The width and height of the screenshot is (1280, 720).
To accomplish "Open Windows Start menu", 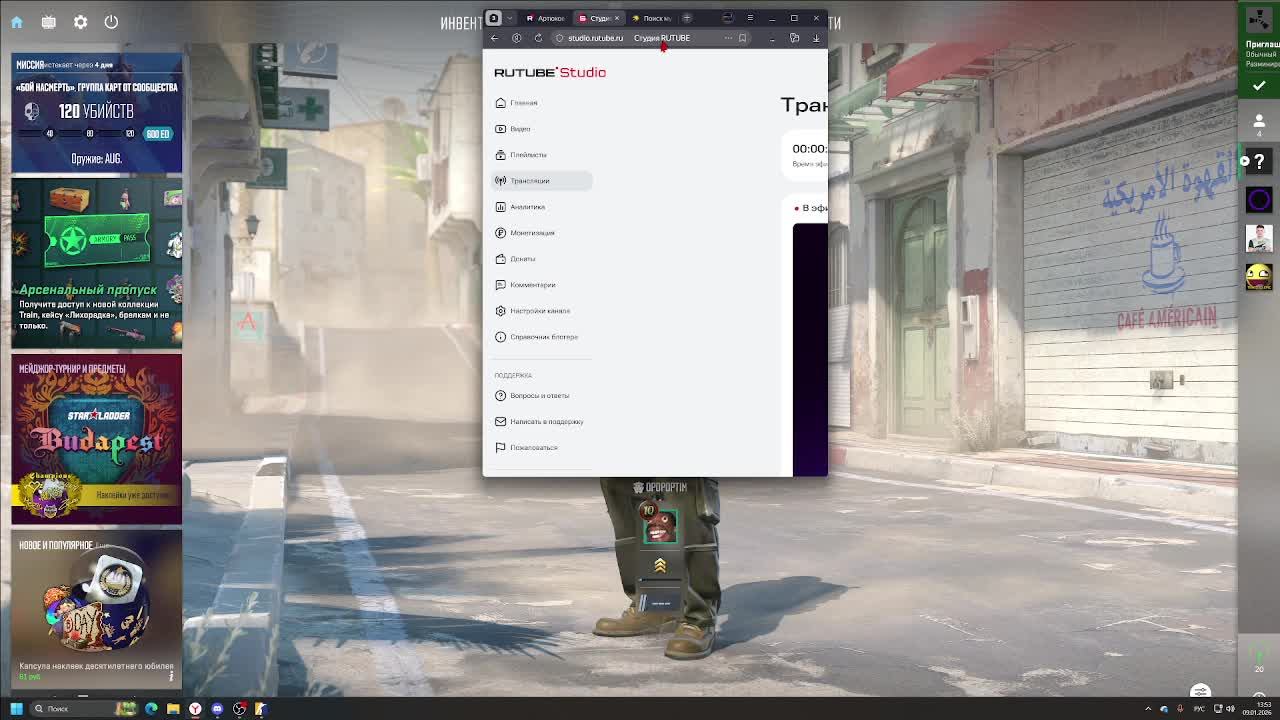I will [16, 709].
